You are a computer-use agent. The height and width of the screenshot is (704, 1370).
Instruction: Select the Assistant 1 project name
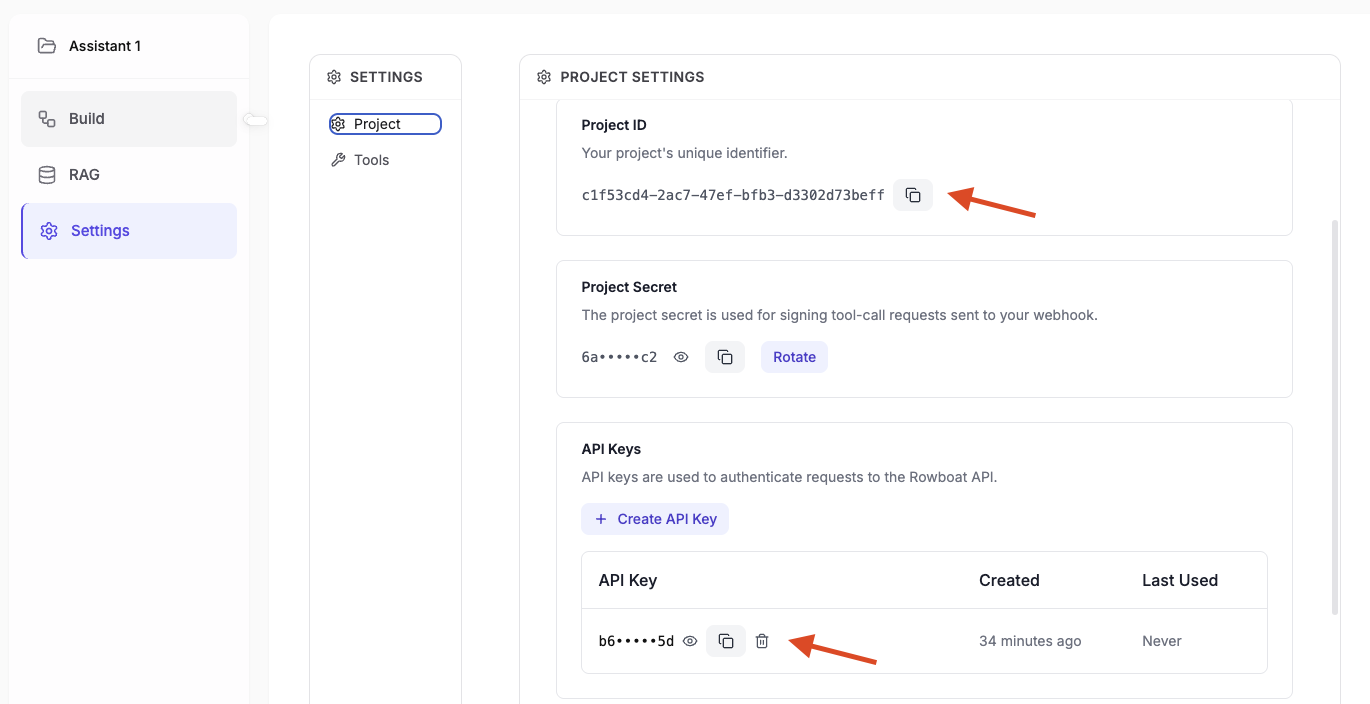(x=105, y=46)
